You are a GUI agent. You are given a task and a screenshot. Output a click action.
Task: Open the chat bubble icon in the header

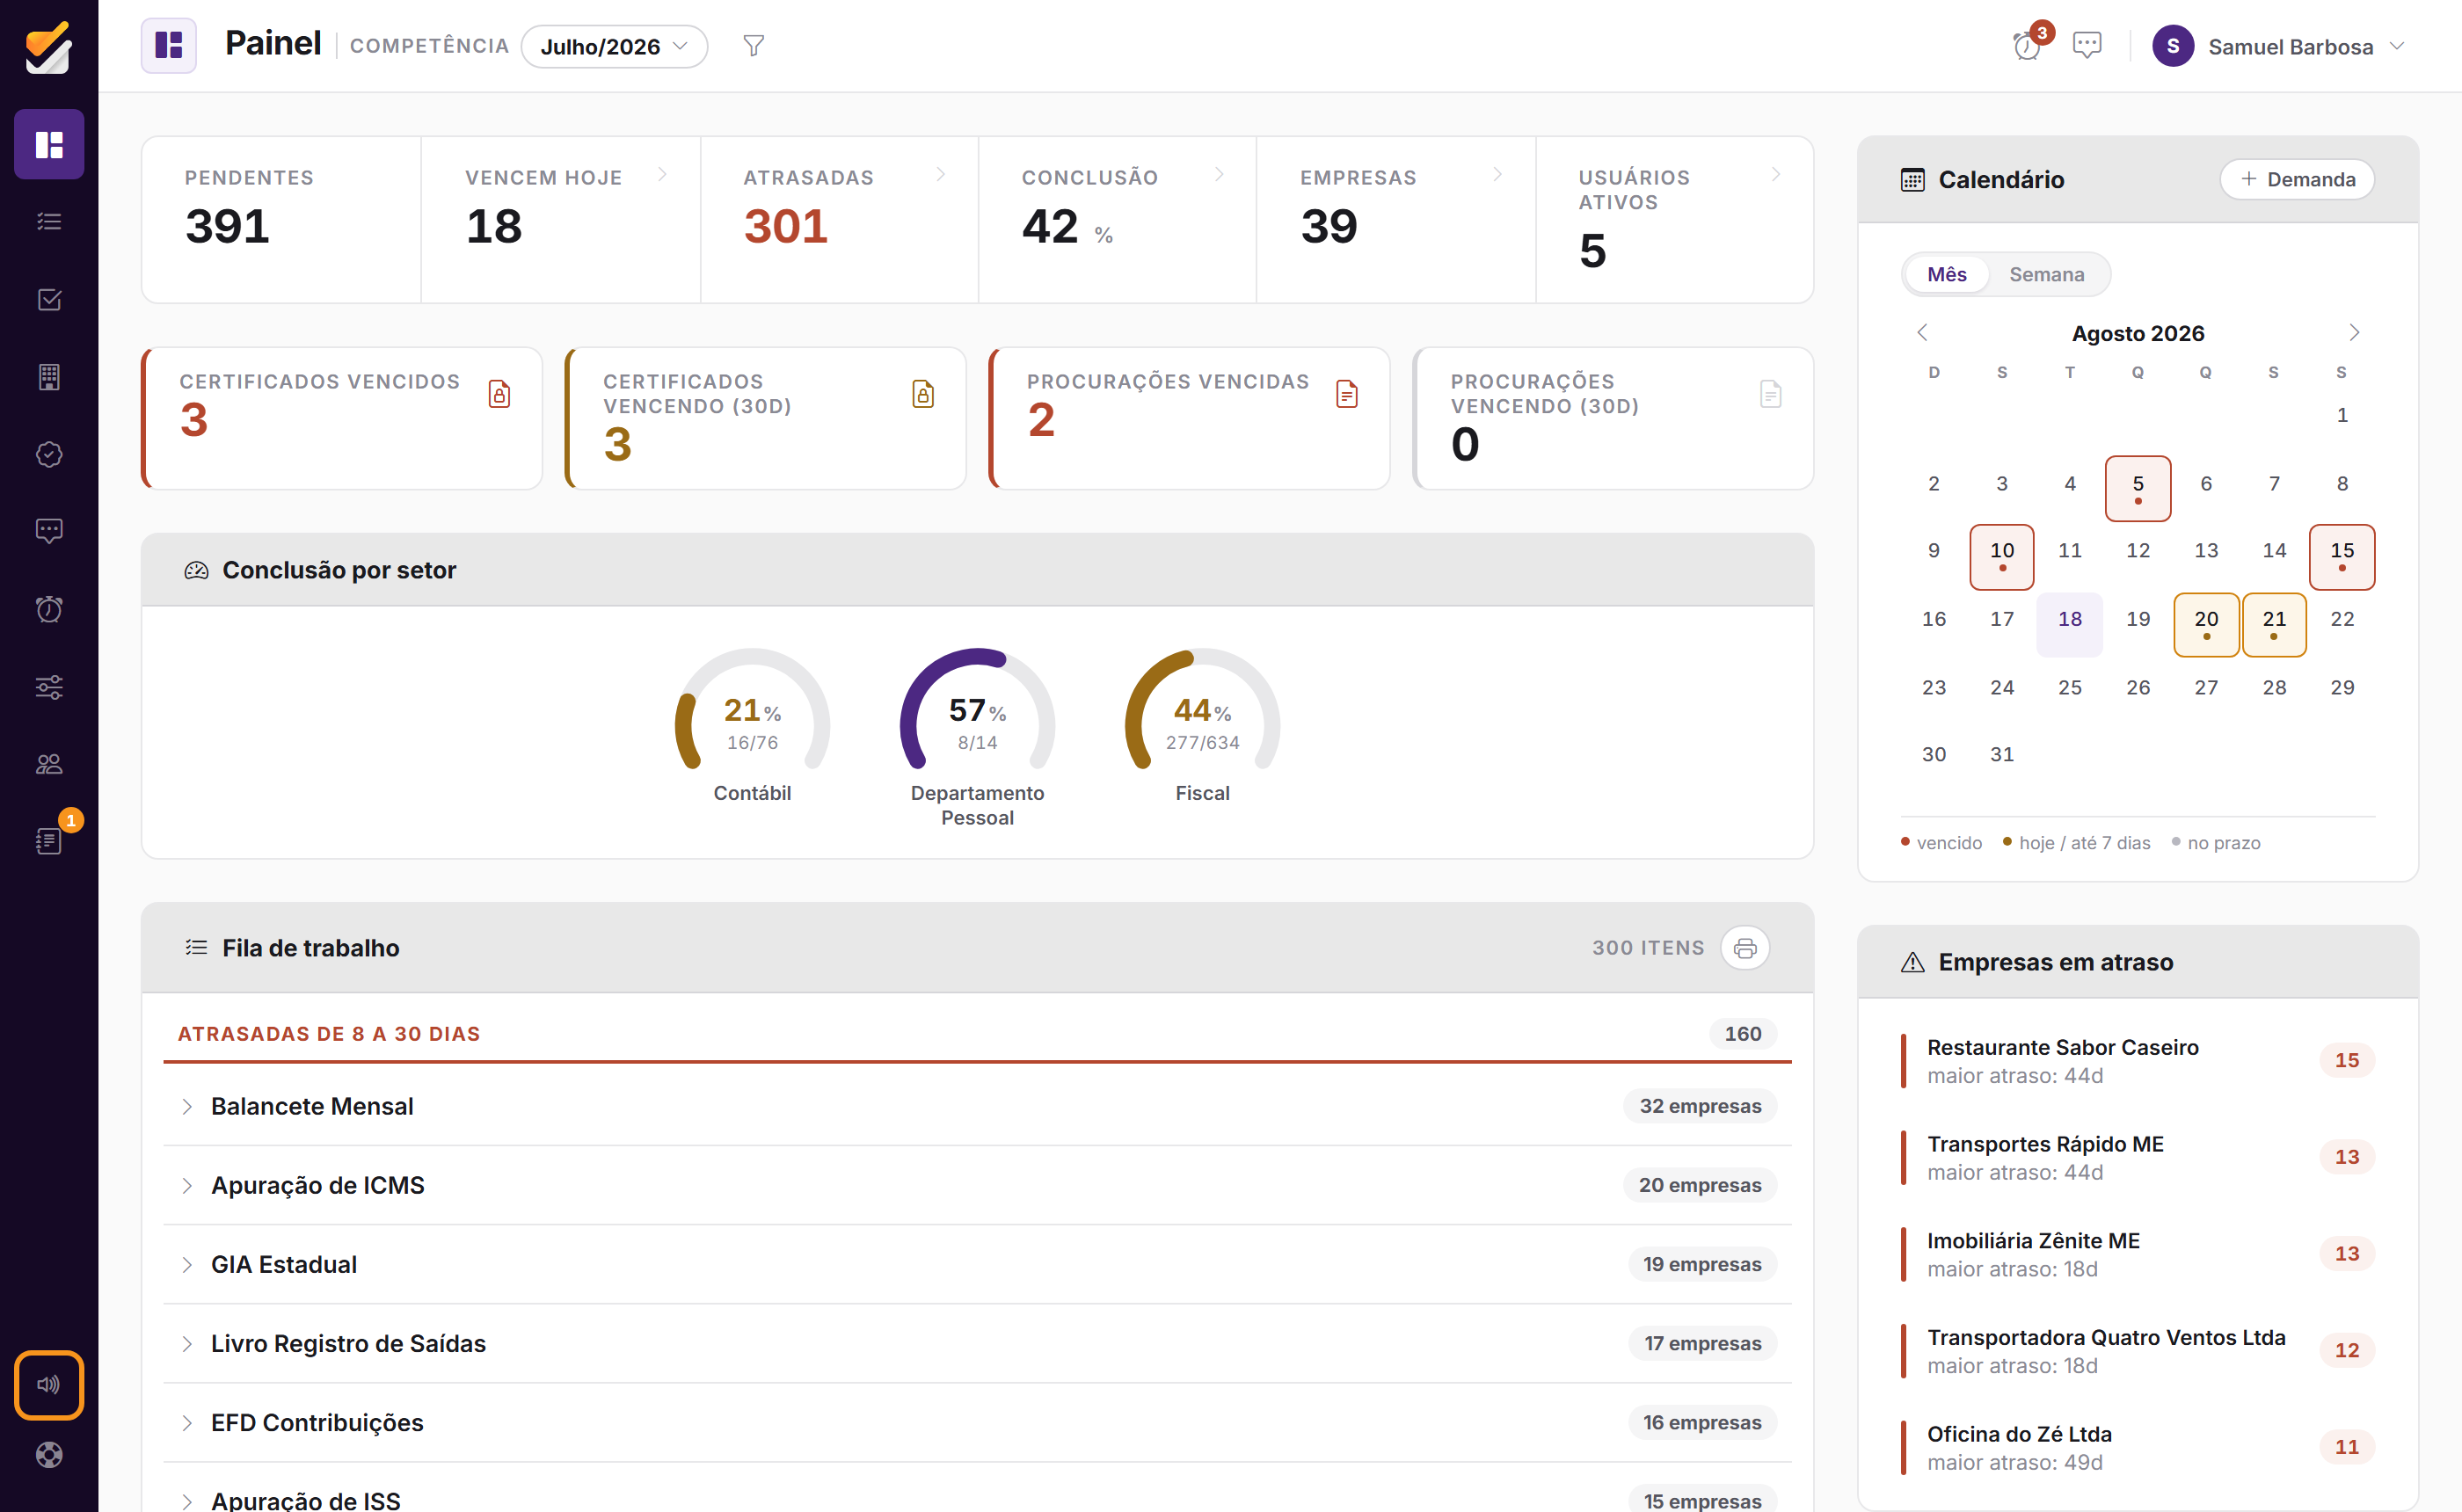tap(2087, 45)
